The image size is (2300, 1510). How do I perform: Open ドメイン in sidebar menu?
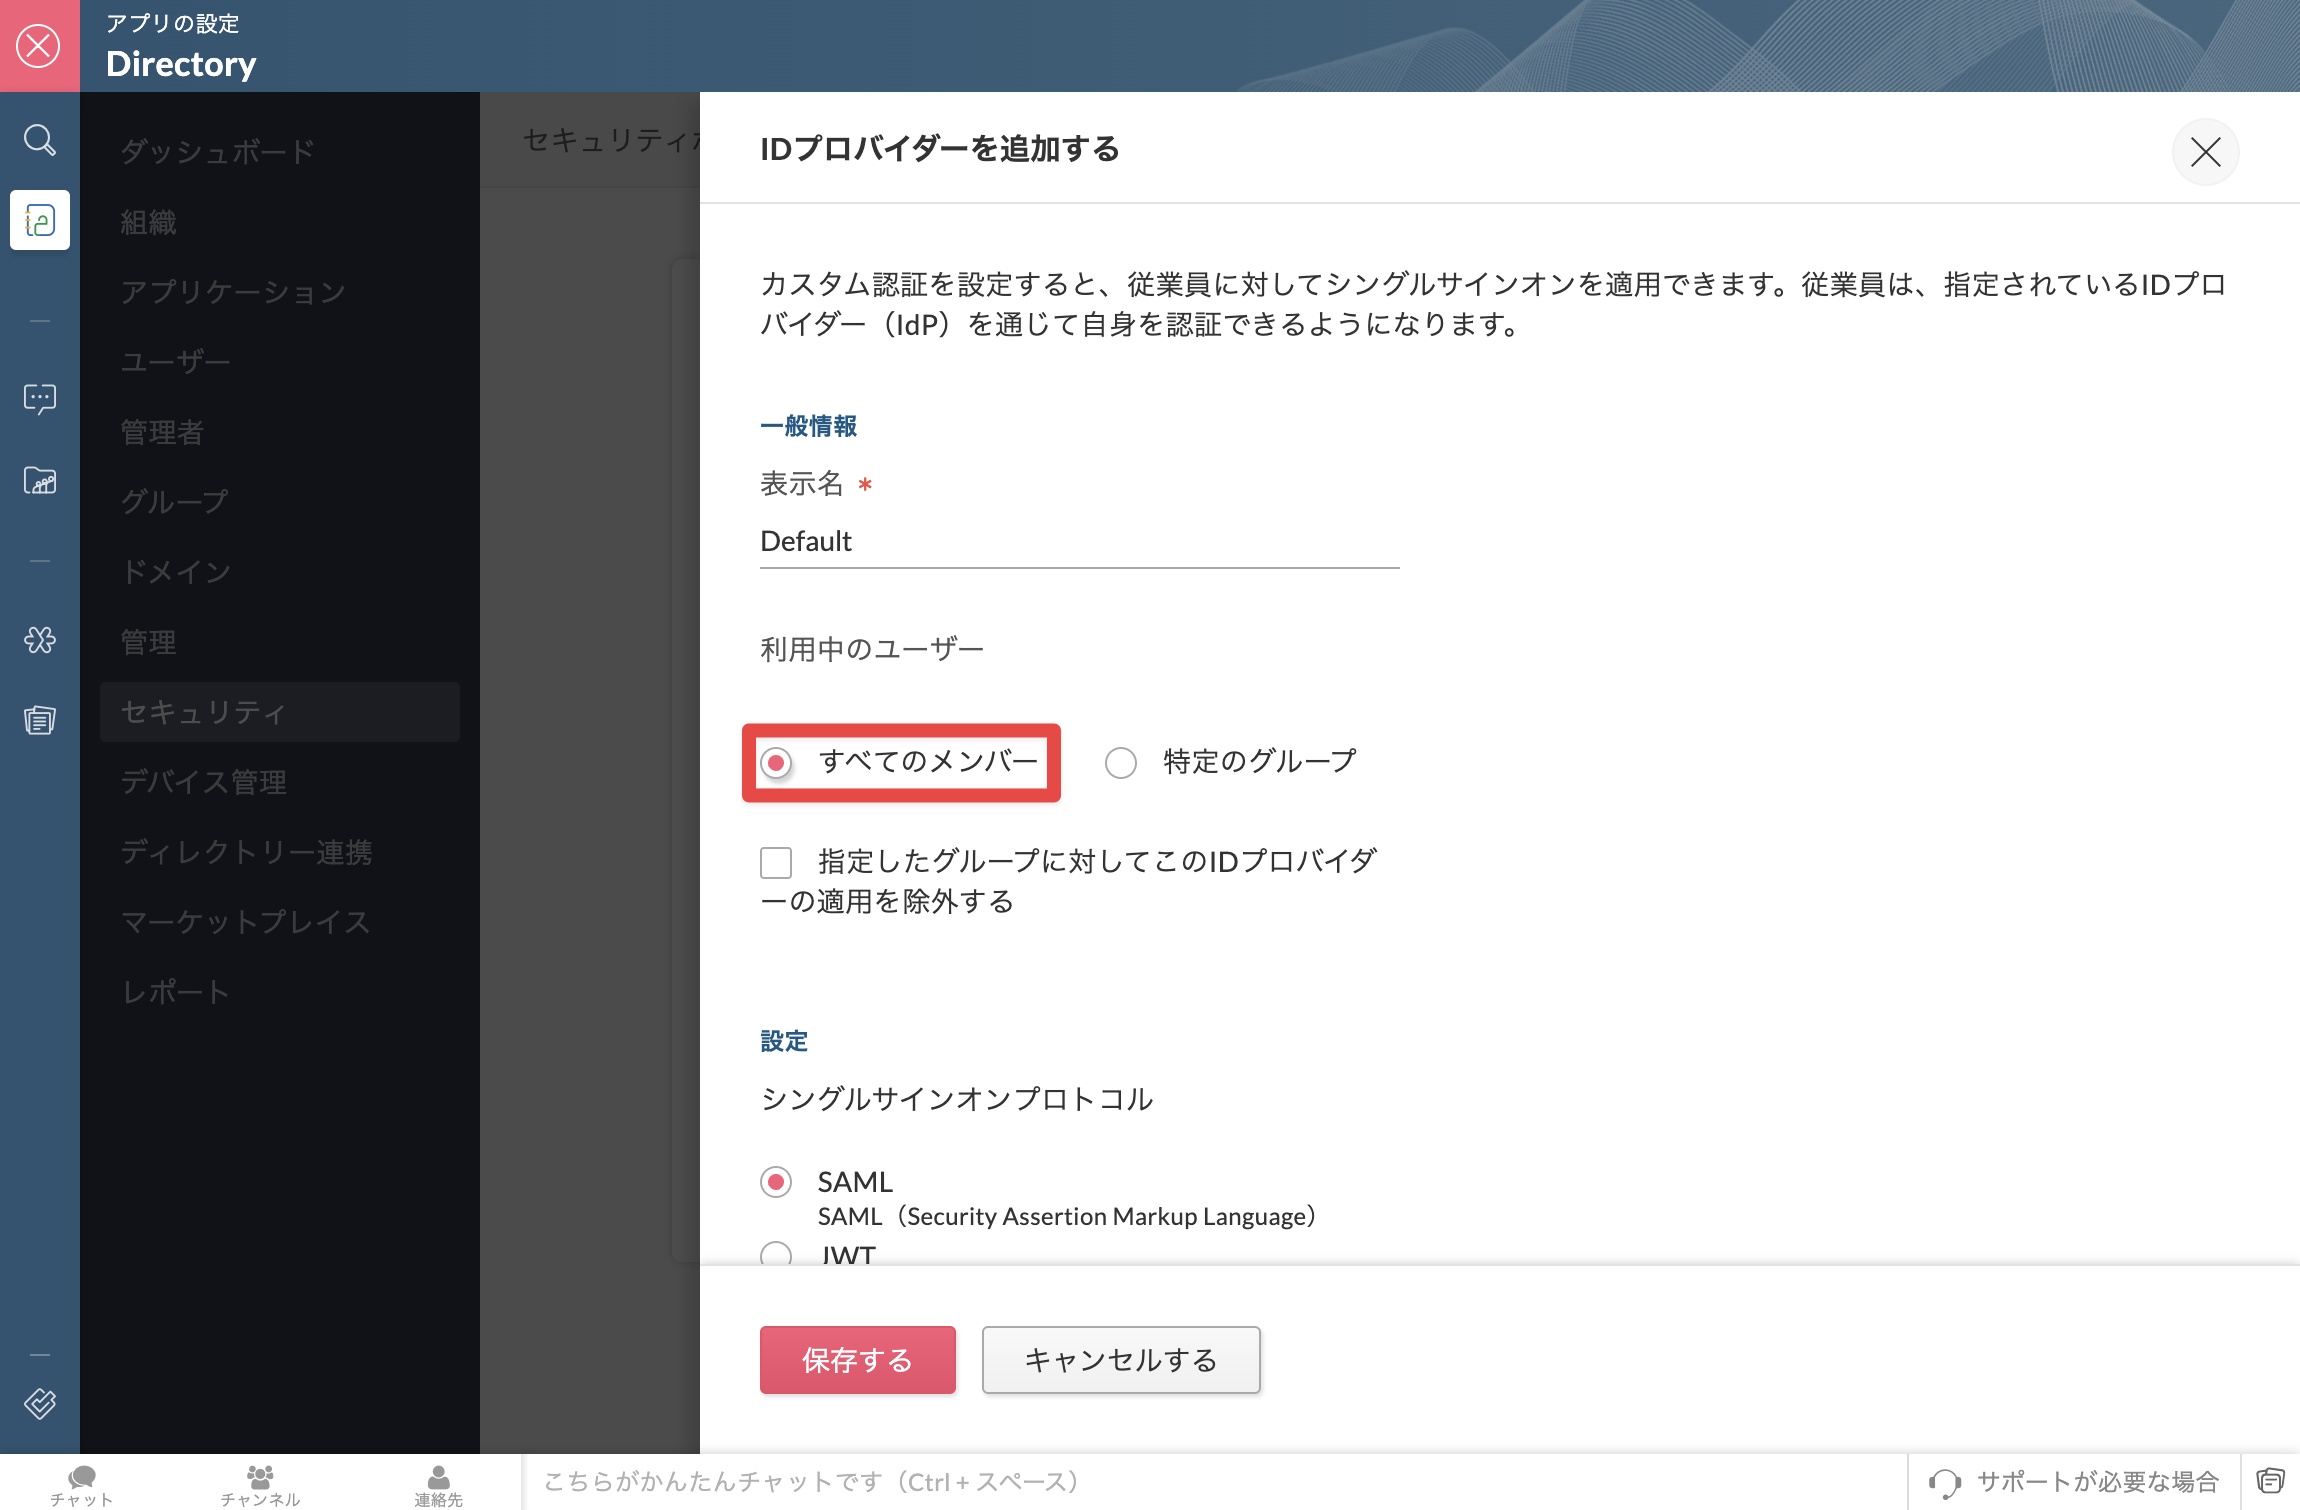(280, 572)
